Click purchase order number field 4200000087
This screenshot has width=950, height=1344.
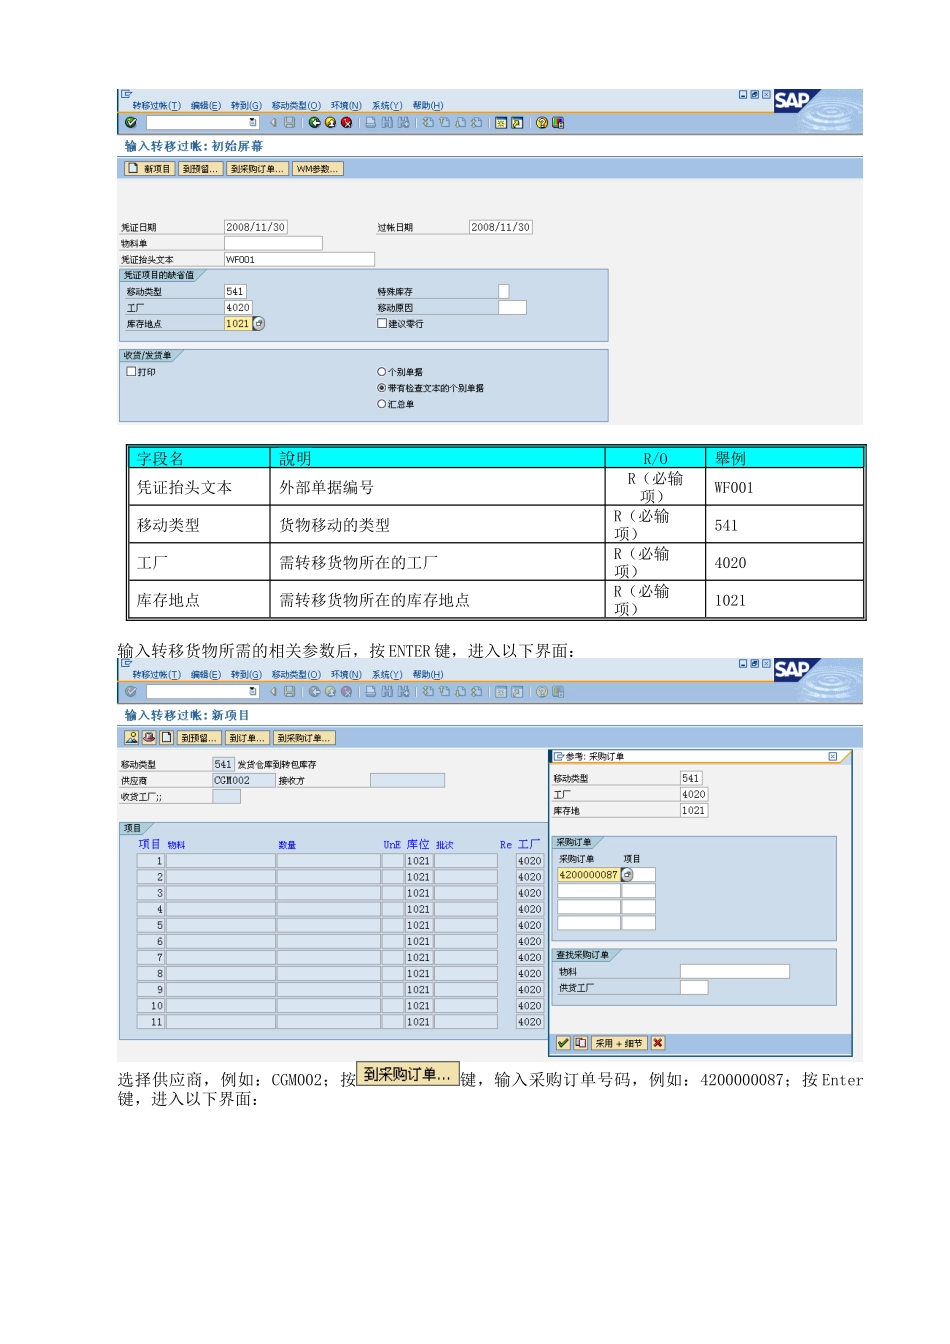pos(588,875)
